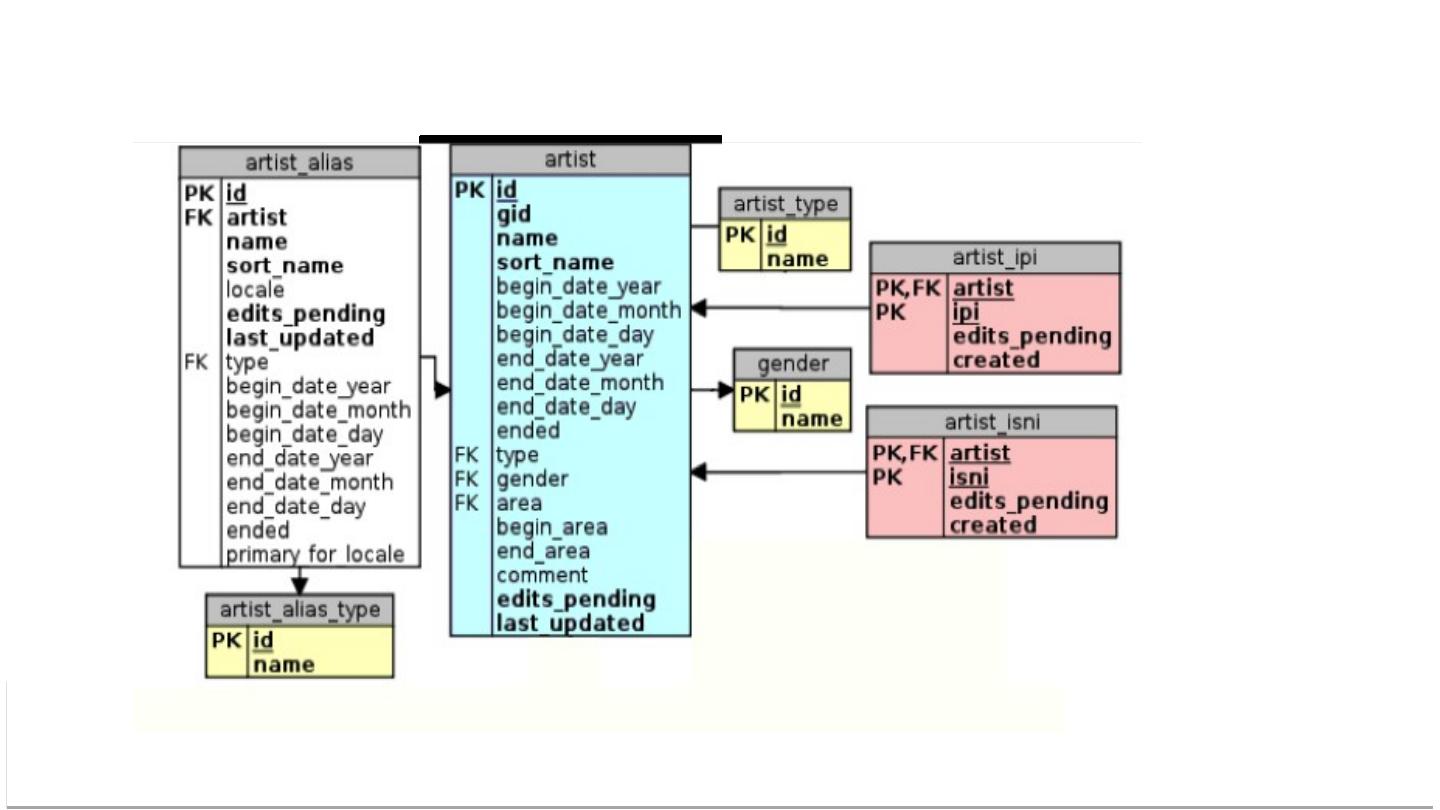The width and height of the screenshot is (1440, 810).
Task: Select the gender foreign key in artist table
Action: coord(532,479)
